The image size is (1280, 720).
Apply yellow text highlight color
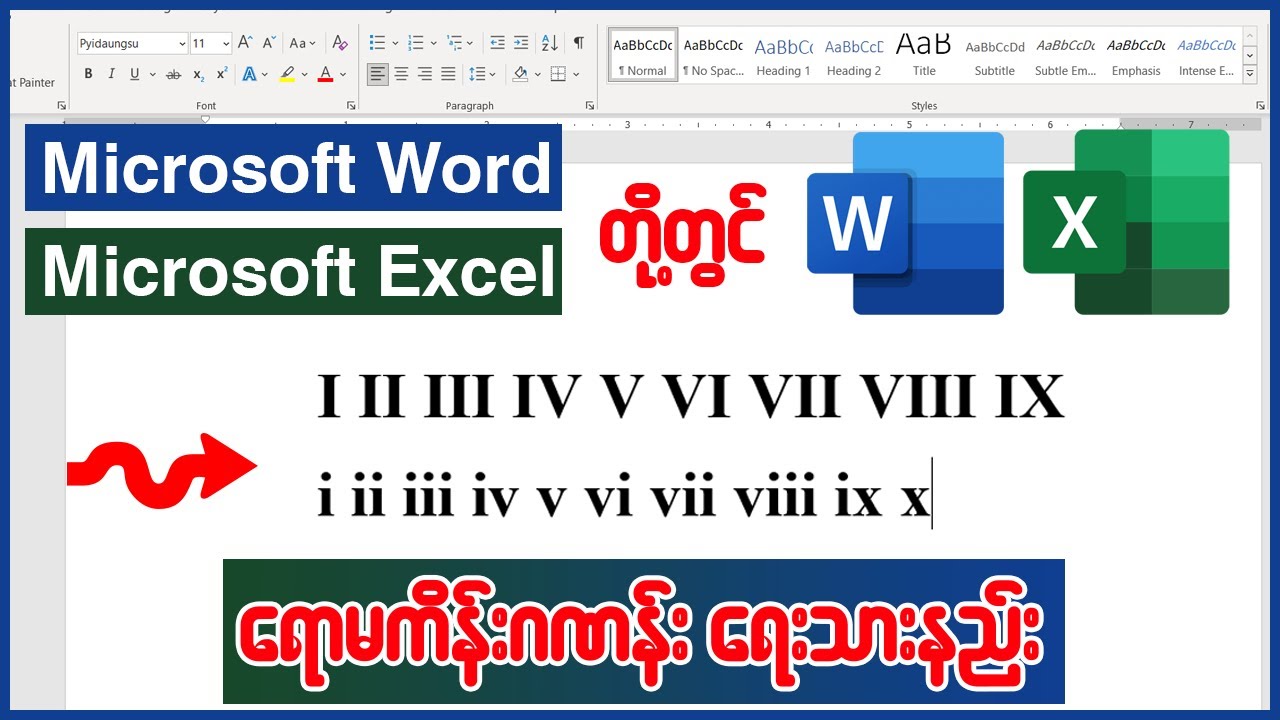coord(287,74)
